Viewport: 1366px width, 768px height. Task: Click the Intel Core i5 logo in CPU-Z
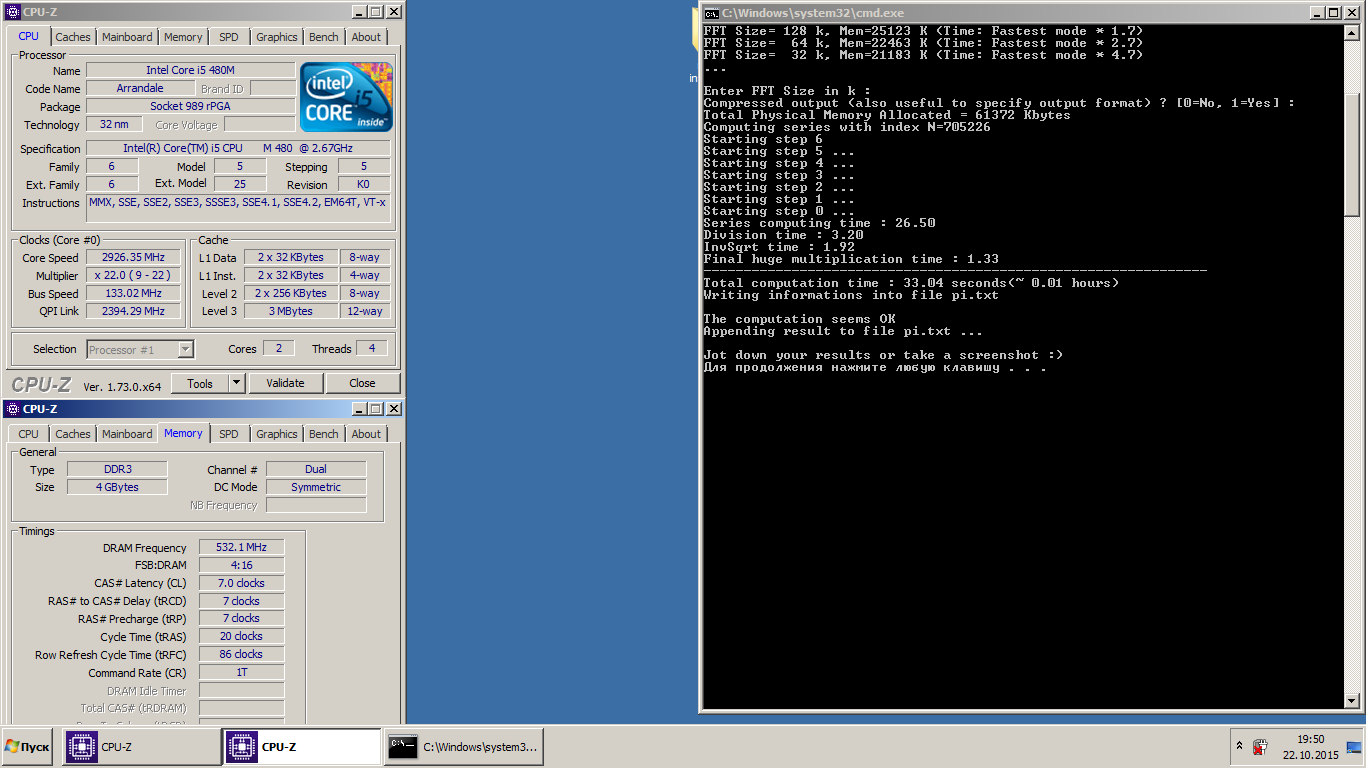point(347,97)
